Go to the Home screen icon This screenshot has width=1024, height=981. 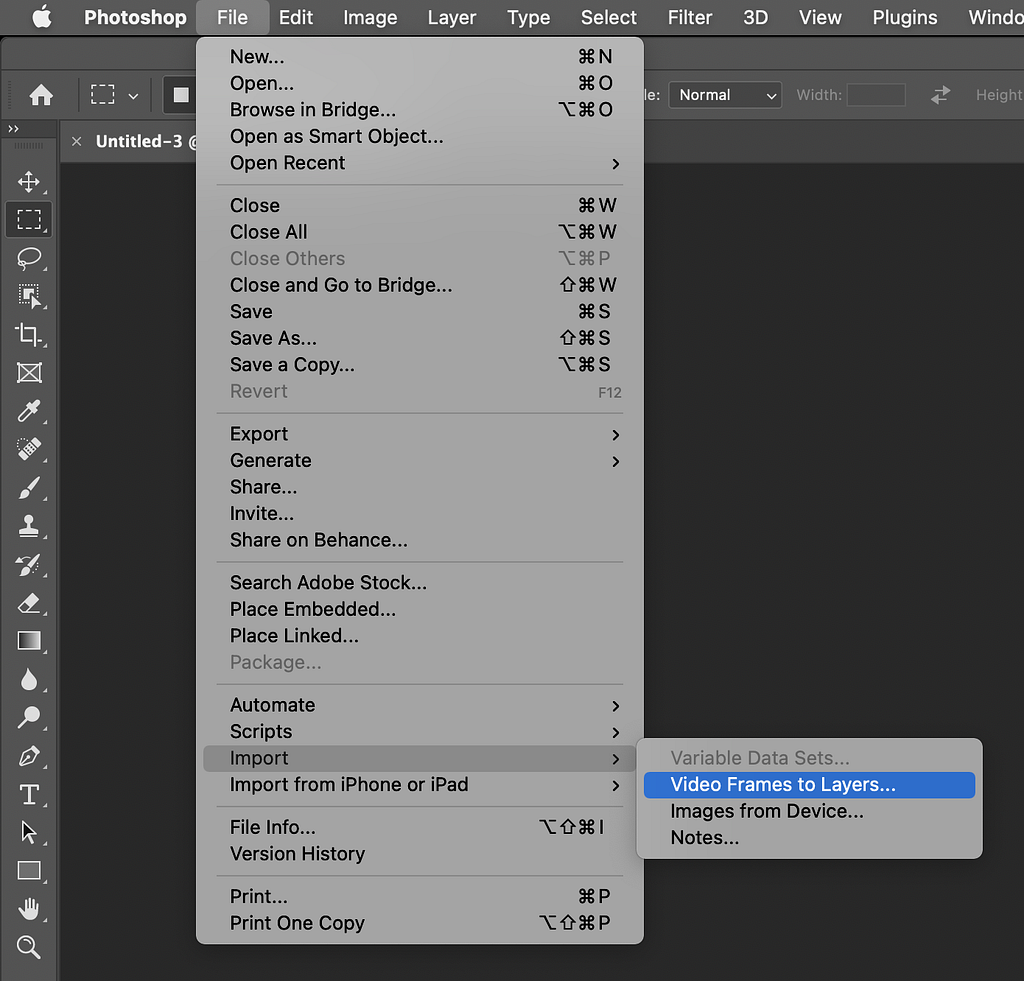click(41, 95)
